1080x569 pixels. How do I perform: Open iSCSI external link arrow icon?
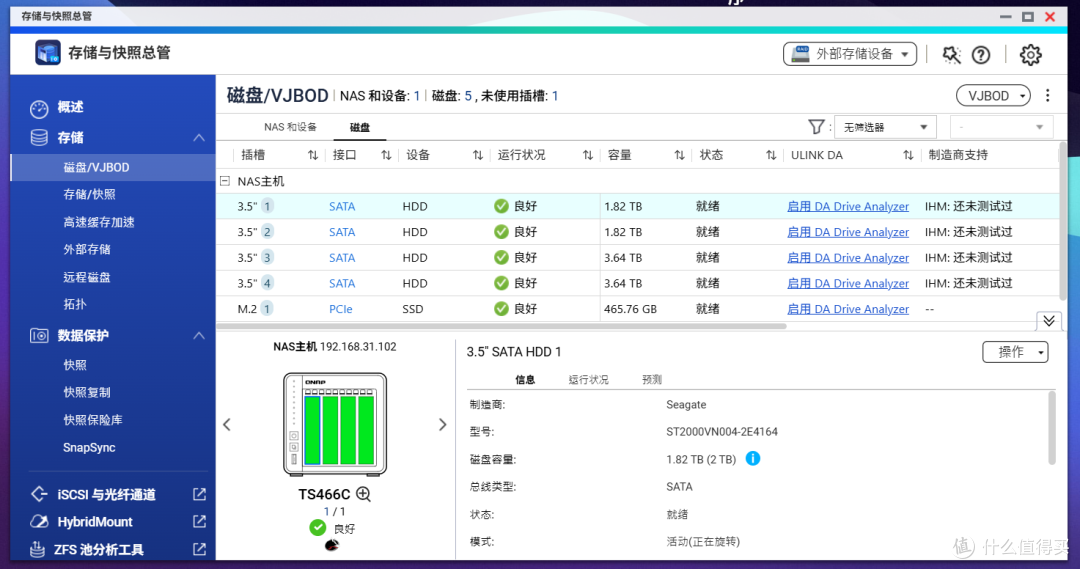click(199, 494)
